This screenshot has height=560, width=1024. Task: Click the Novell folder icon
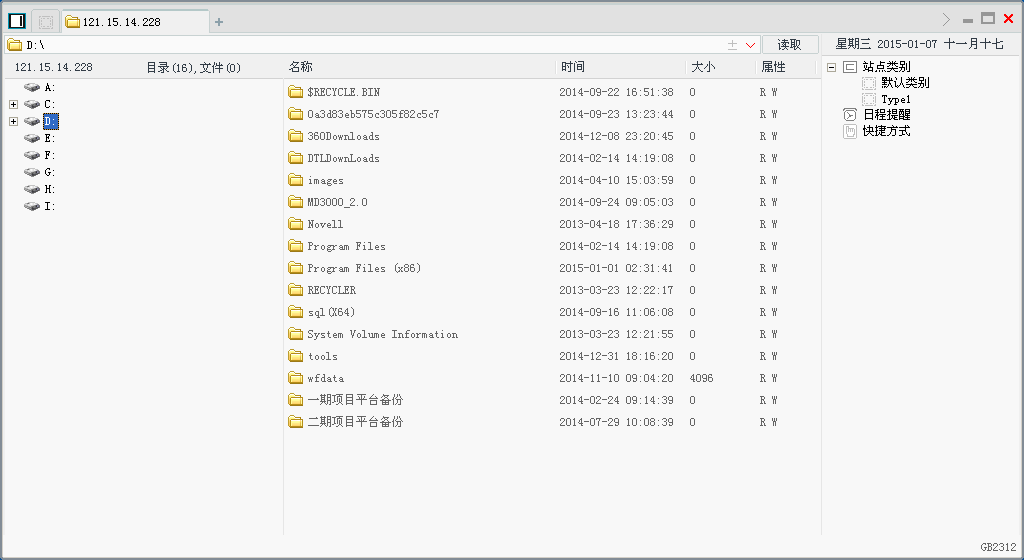point(296,224)
